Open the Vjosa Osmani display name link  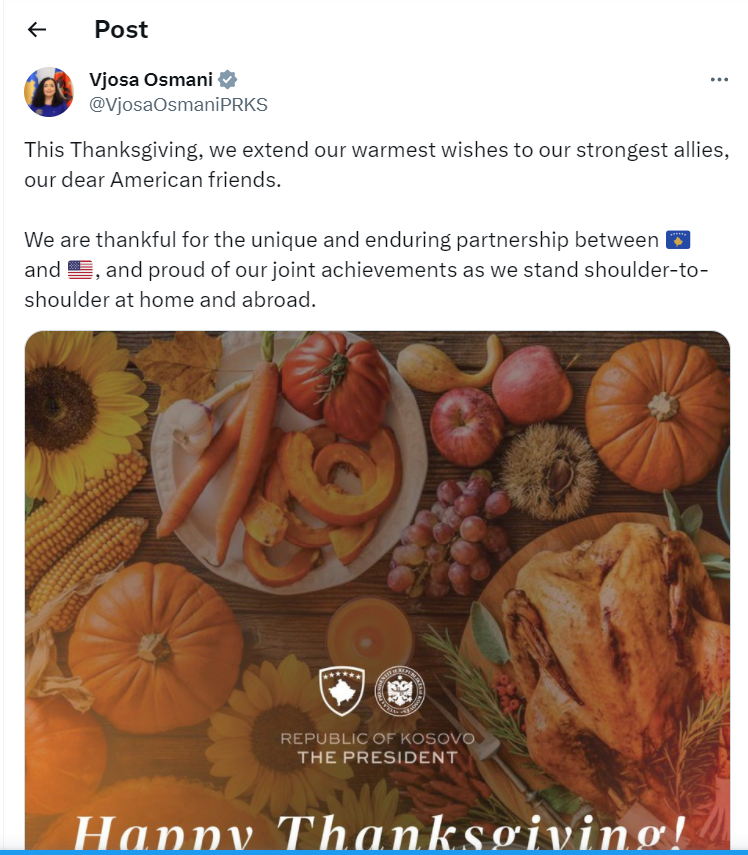pyautogui.click(x=151, y=80)
